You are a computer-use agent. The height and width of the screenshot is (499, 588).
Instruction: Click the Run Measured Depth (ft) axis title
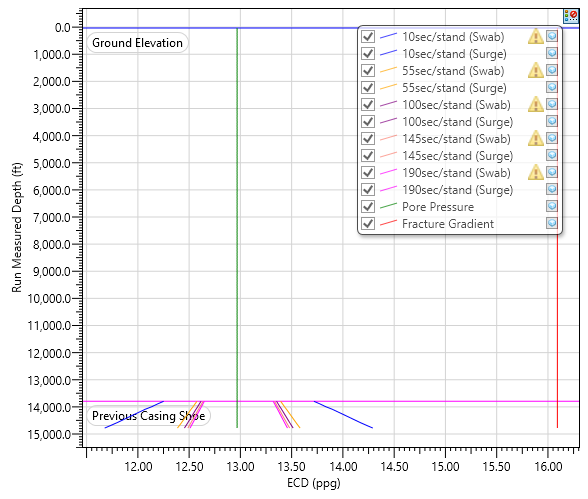click(x=16, y=227)
